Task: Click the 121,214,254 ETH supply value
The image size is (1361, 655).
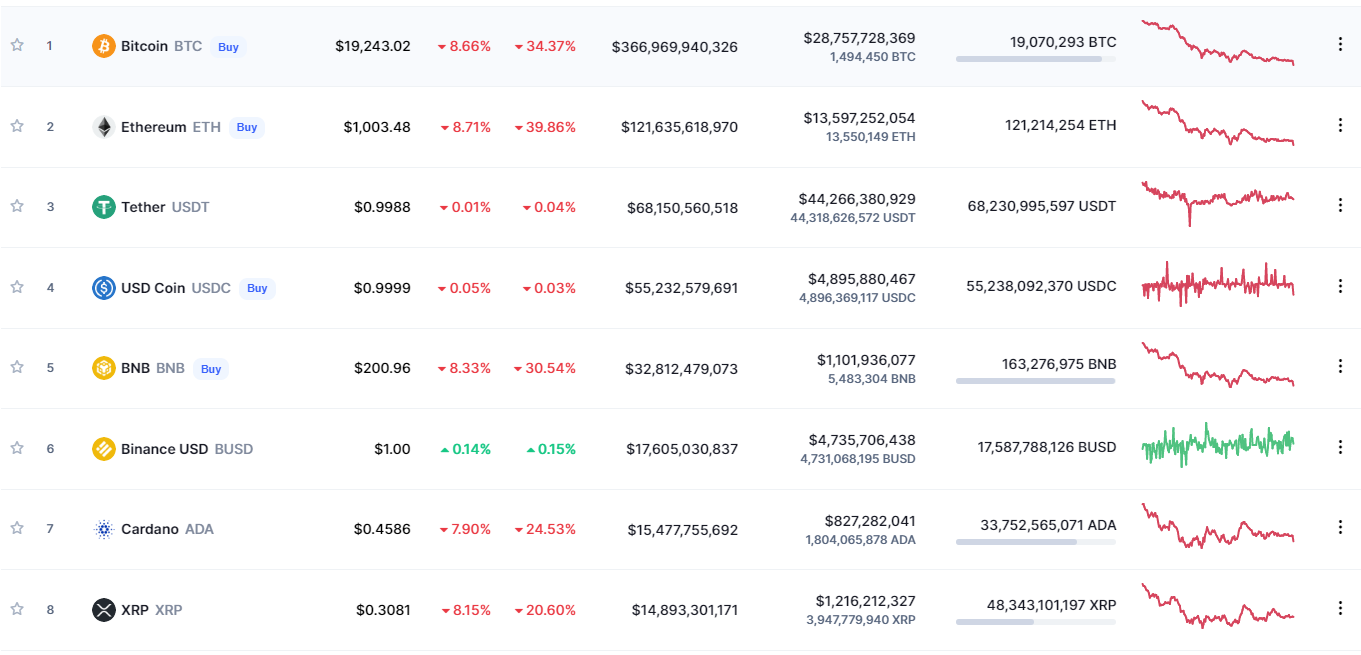Action: pyautogui.click(x=1061, y=125)
